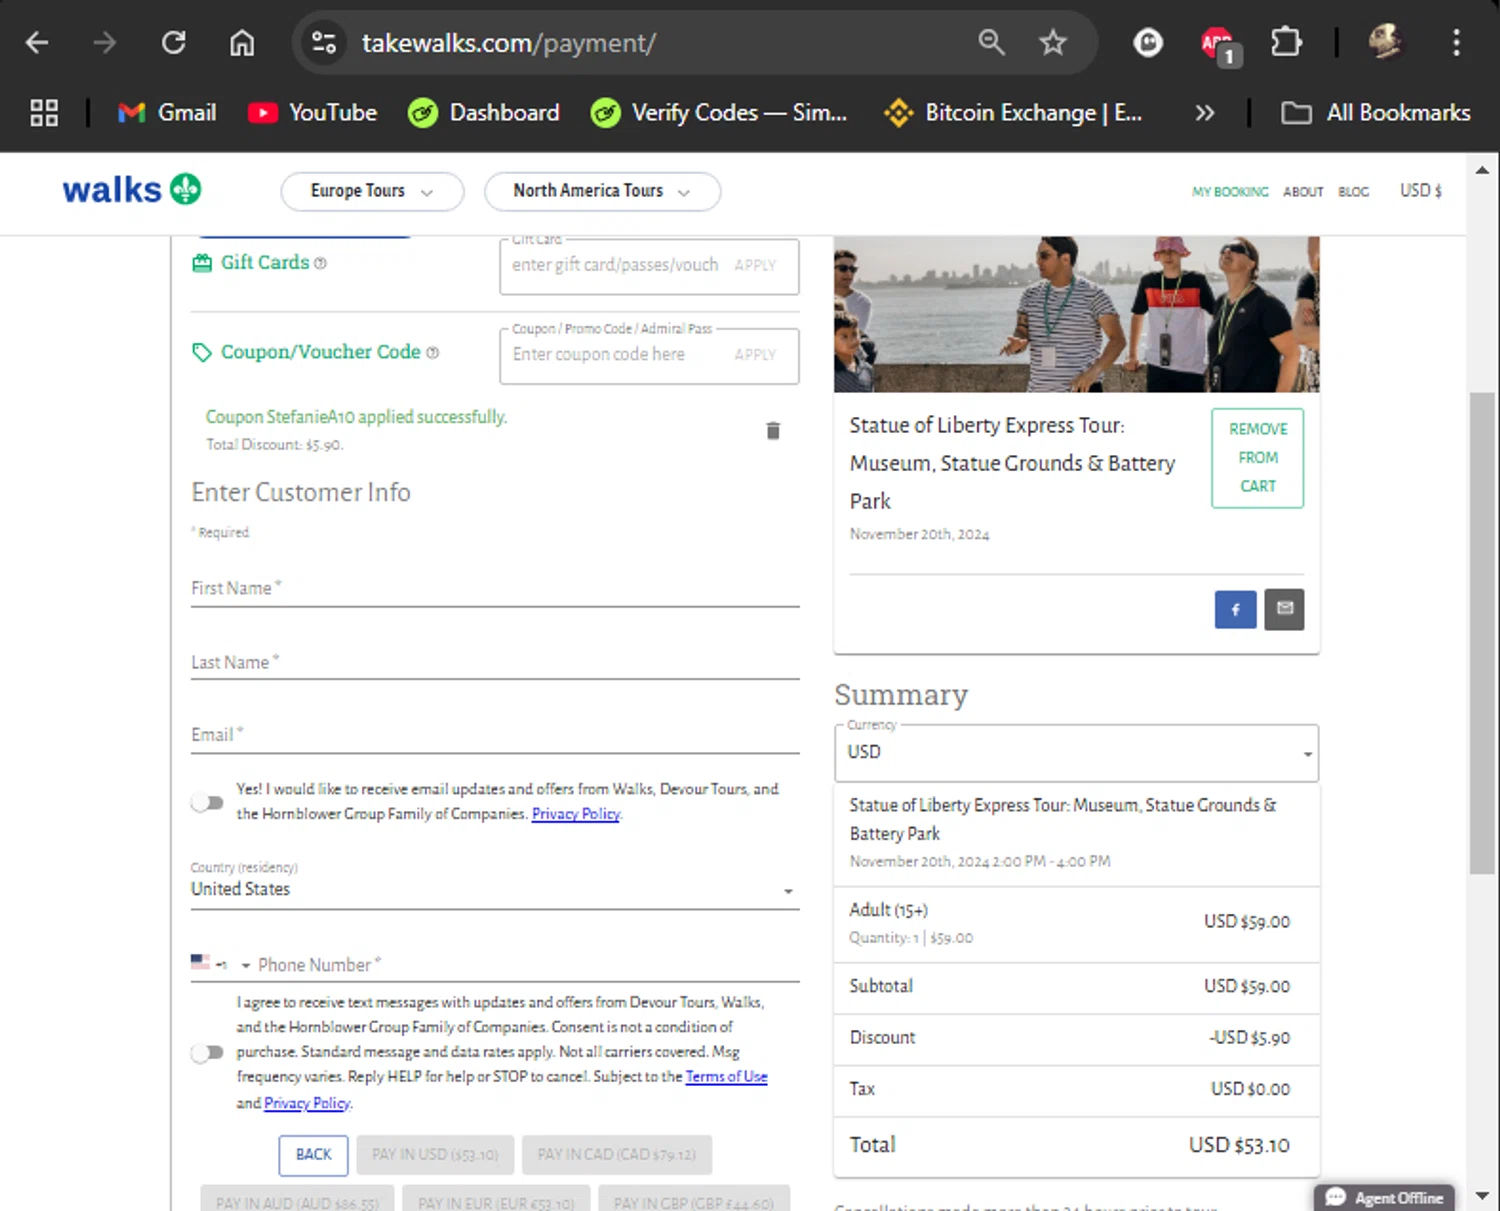Click the Statue of Liberty tour photo
The image size is (1500, 1211).
[x=1076, y=314]
